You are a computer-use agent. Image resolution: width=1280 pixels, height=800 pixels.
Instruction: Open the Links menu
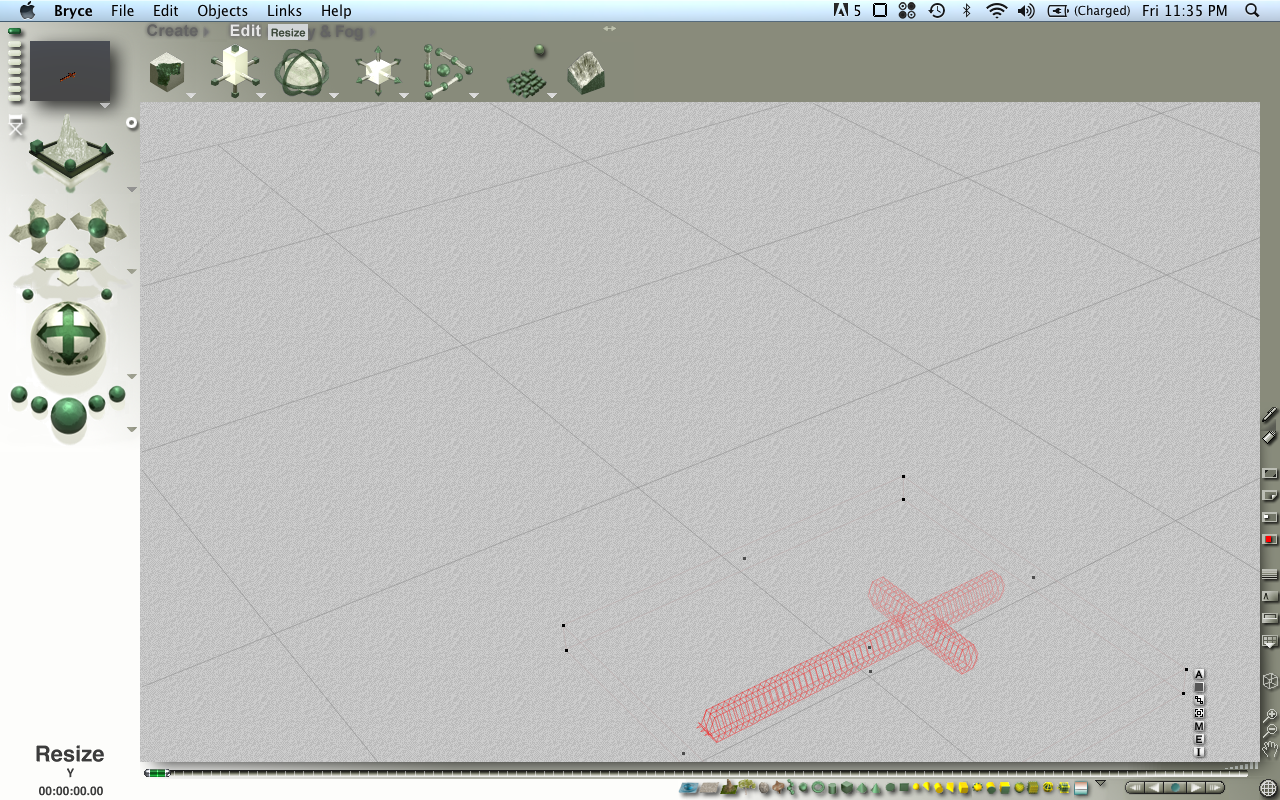coord(284,11)
